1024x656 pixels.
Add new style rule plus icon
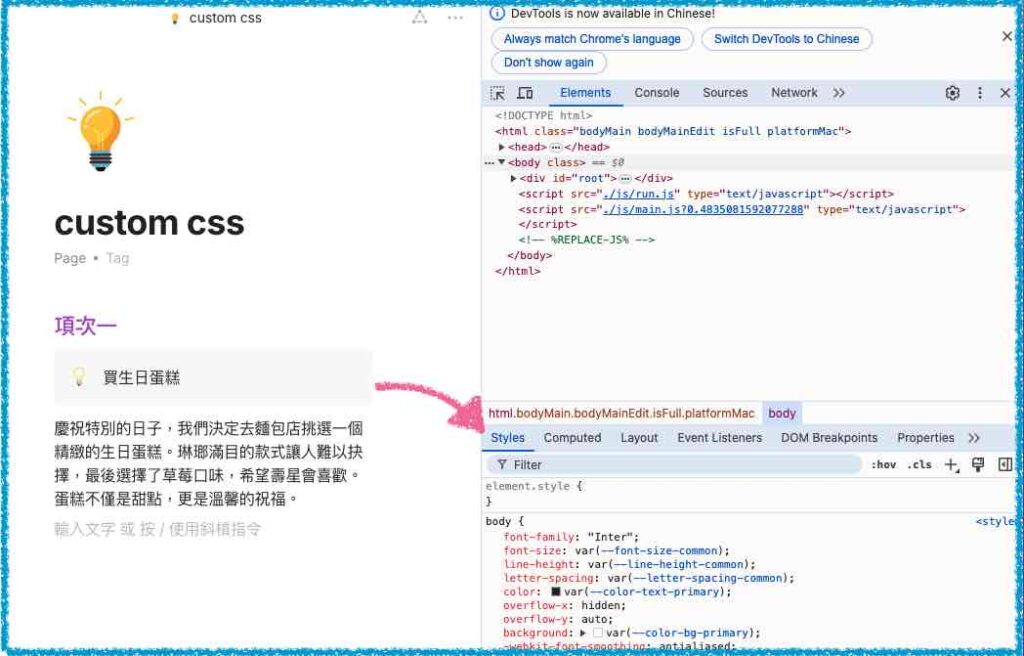point(952,465)
